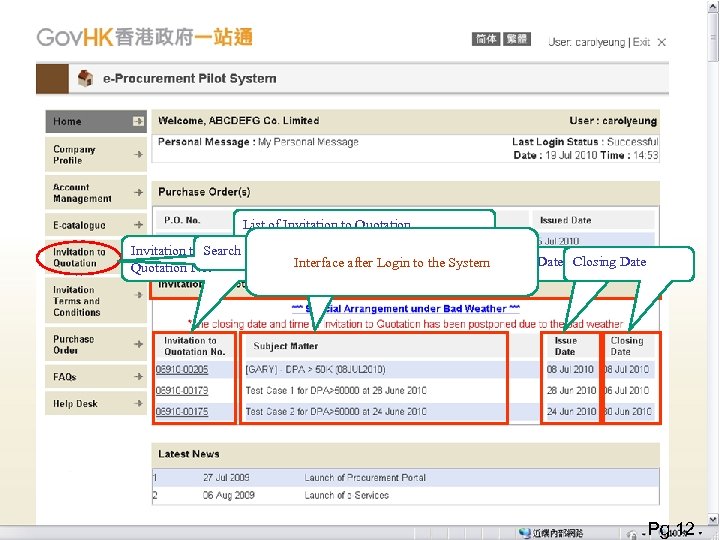Click My Personal Message text
720x540 pixels.
(308, 142)
